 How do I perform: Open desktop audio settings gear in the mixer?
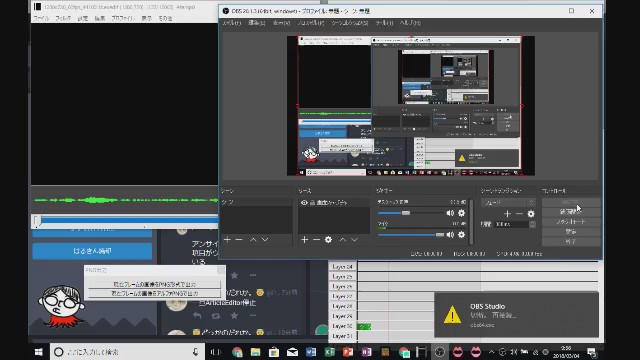(x=461, y=213)
